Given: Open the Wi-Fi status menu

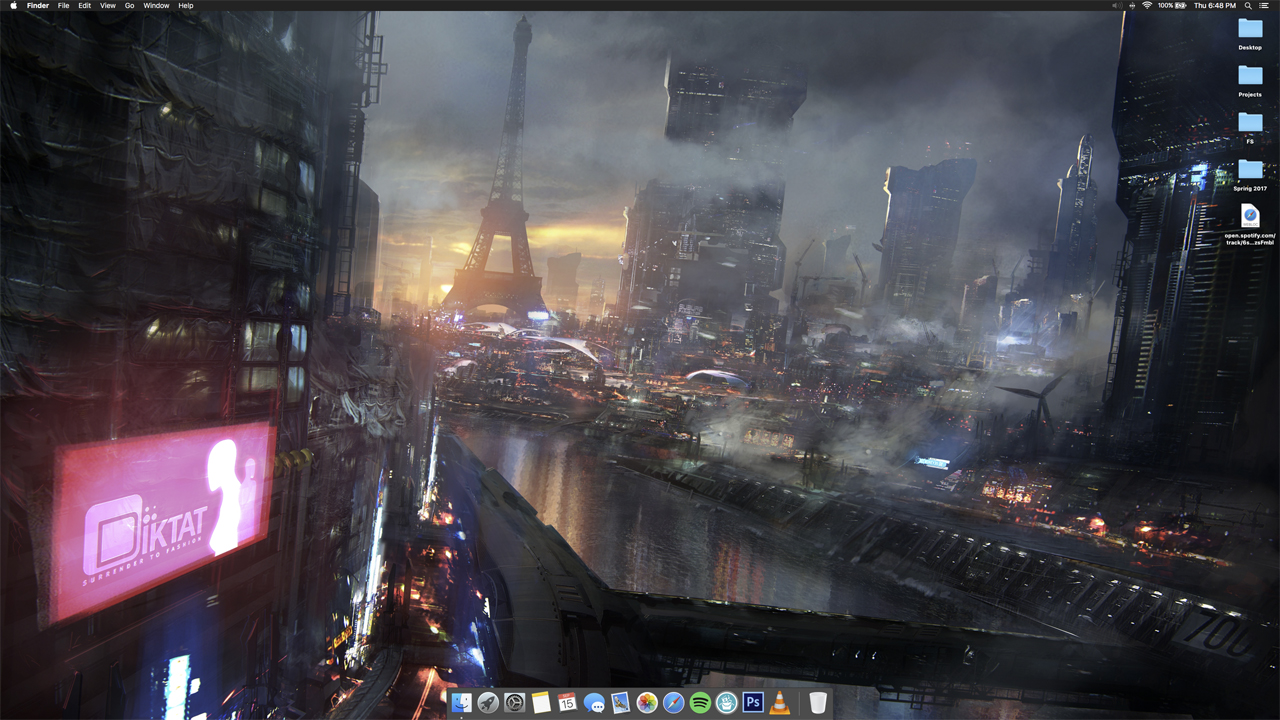Looking at the screenshot, I should click(x=1146, y=5).
